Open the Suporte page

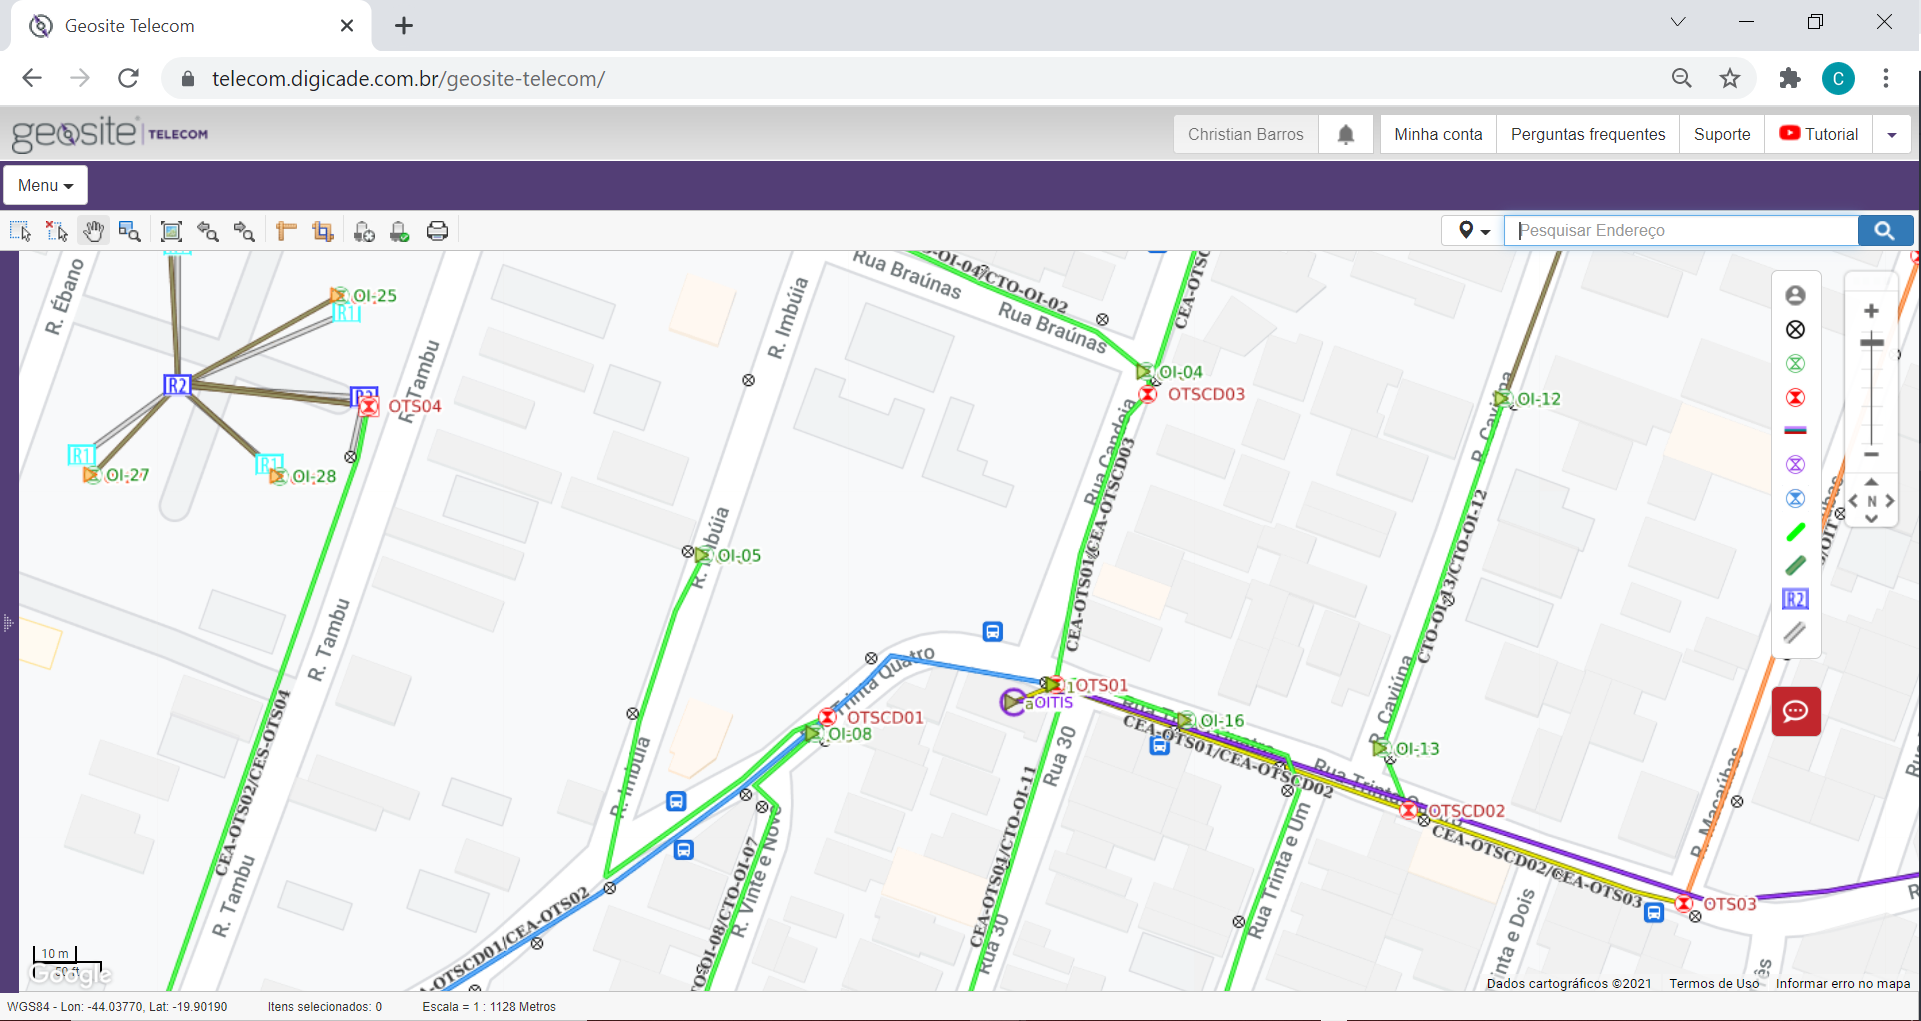tap(1722, 134)
